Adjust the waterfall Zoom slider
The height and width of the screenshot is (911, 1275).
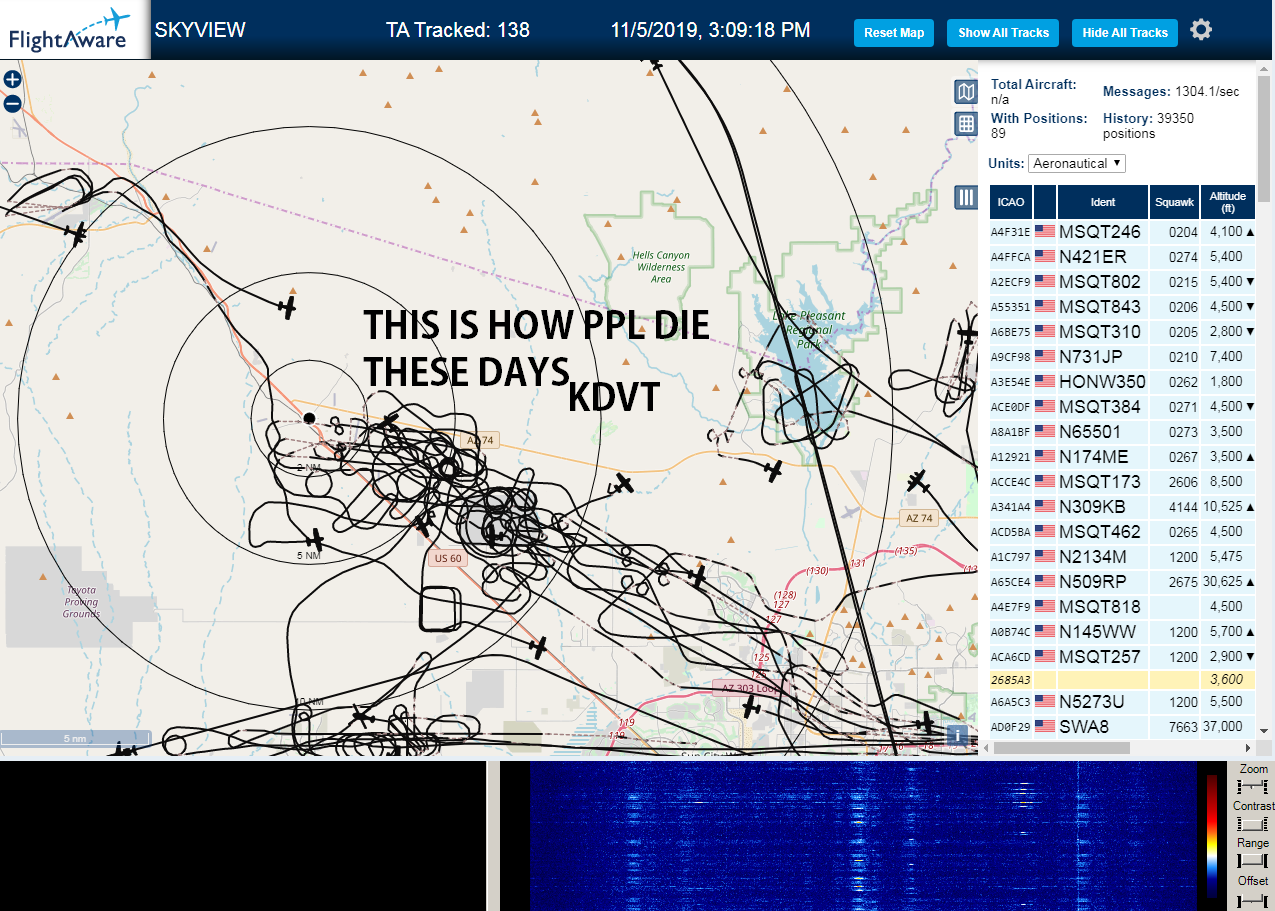[x=1252, y=787]
